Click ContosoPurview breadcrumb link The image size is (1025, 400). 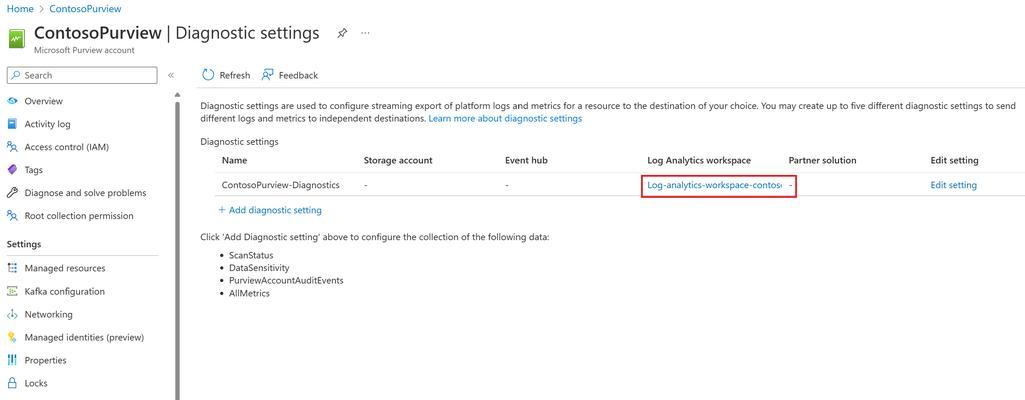pyautogui.click(x=85, y=9)
